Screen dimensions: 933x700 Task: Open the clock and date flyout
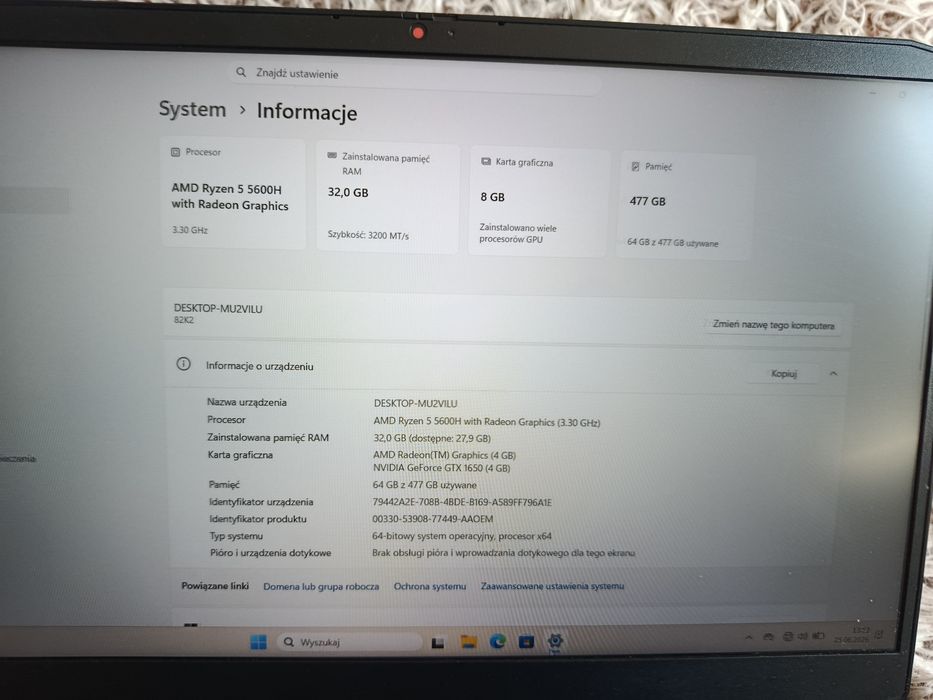[x=854, y=635]
